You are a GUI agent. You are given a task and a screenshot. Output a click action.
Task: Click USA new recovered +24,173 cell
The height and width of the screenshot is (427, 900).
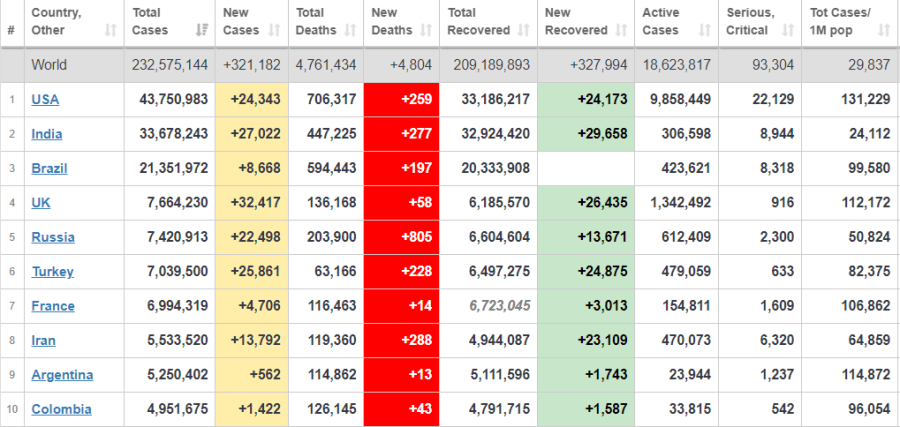(586, 99)
